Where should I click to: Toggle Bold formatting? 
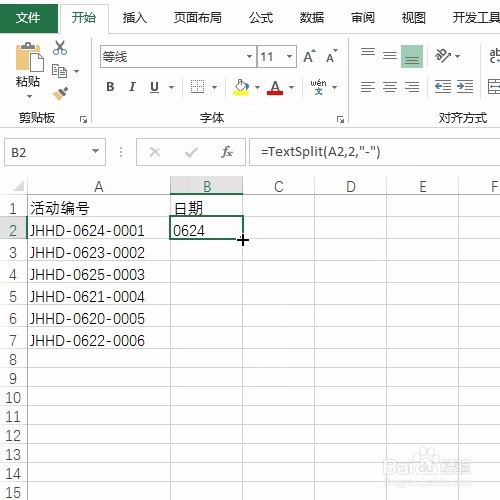110,87
